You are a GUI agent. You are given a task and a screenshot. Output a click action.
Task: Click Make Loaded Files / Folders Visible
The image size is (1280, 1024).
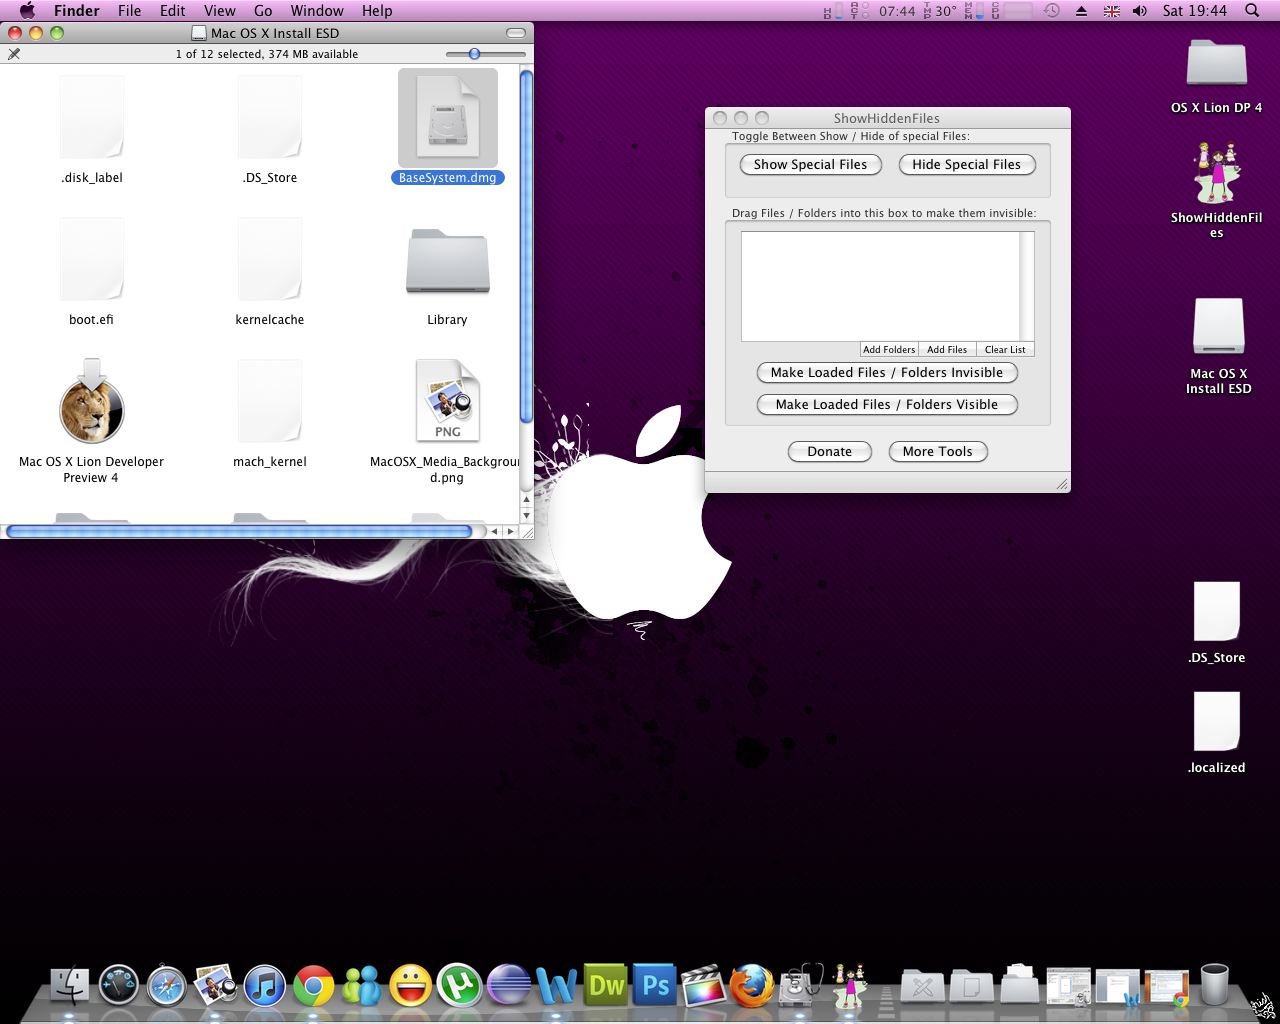pyautogui.click(x=887, y=404)
